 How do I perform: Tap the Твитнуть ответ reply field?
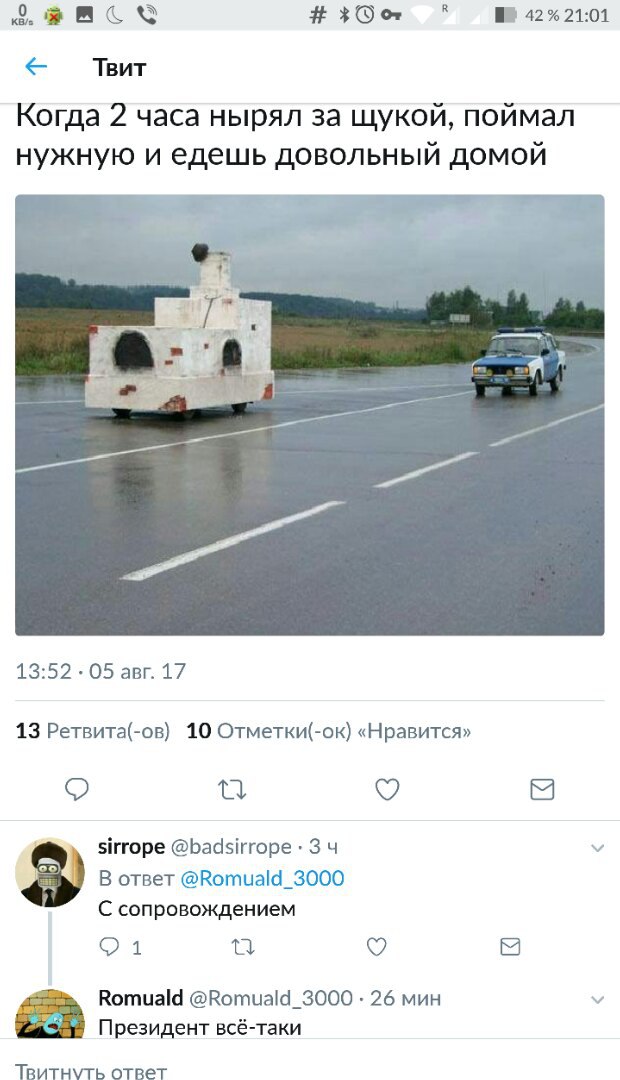click(310, 1061)
